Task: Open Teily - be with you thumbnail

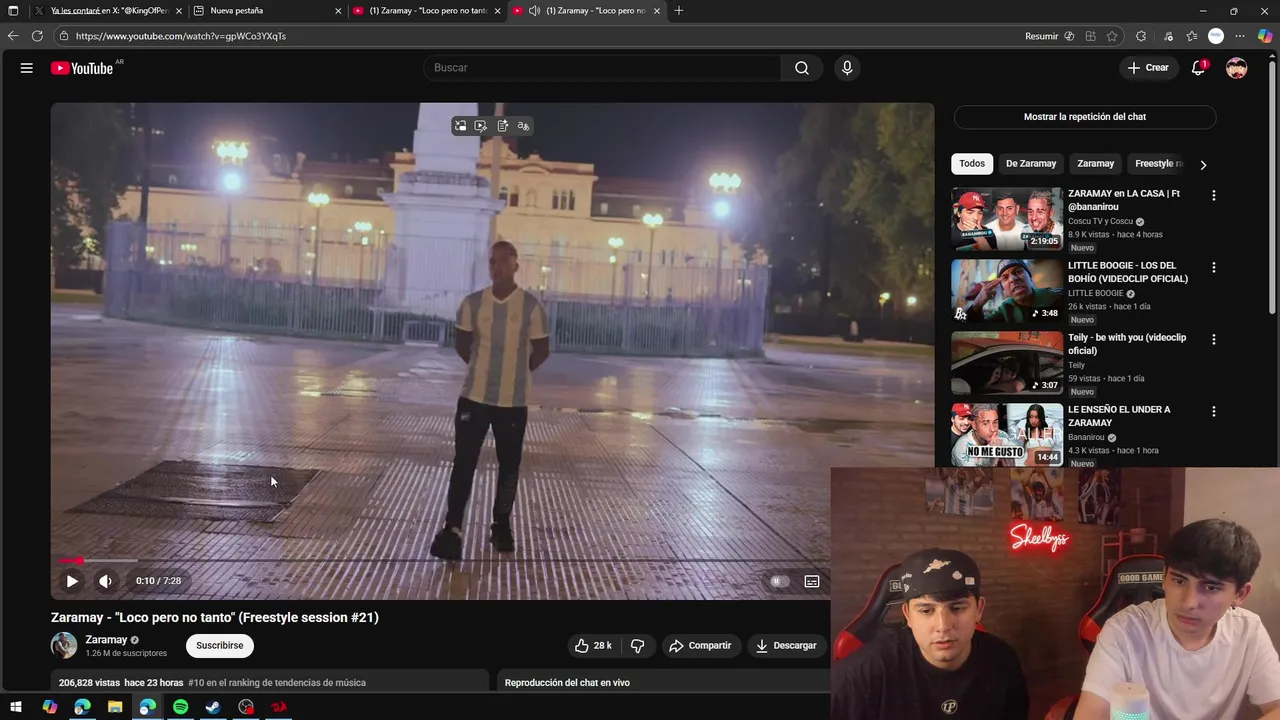Action: pos(1007,363)
